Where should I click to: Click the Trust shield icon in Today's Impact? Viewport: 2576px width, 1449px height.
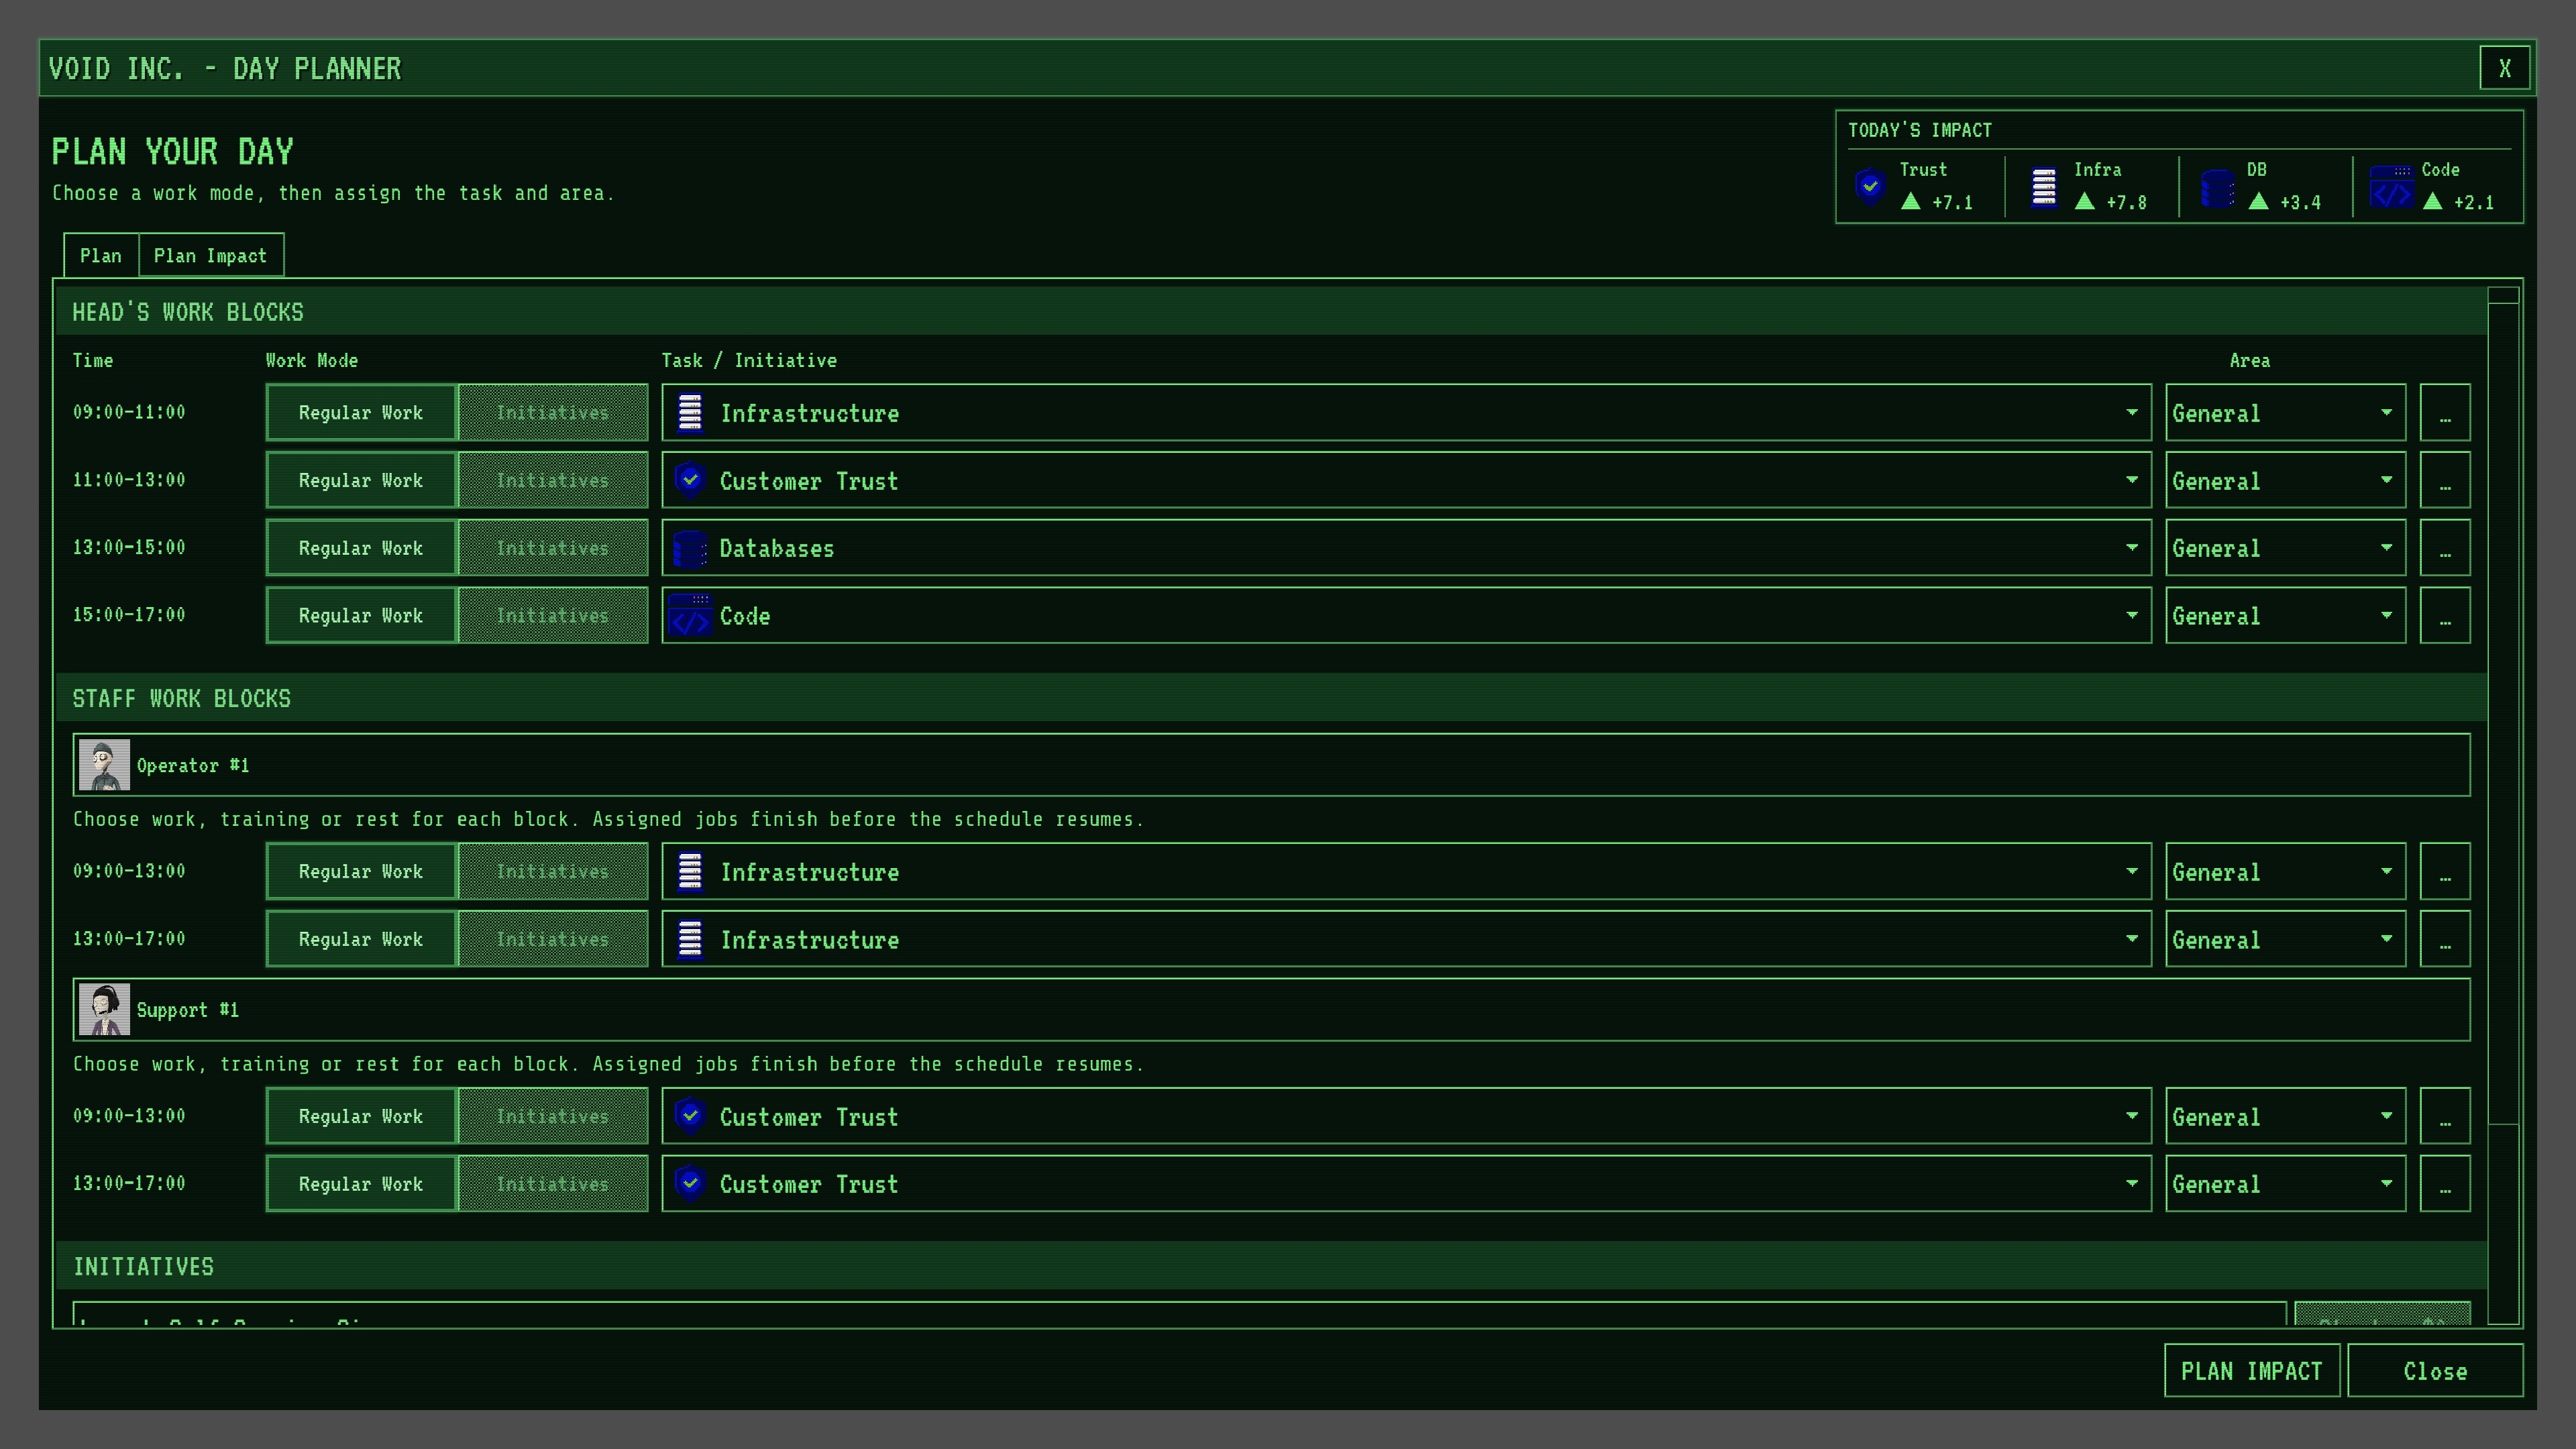pyautogui.click(x=1870, y=186)
